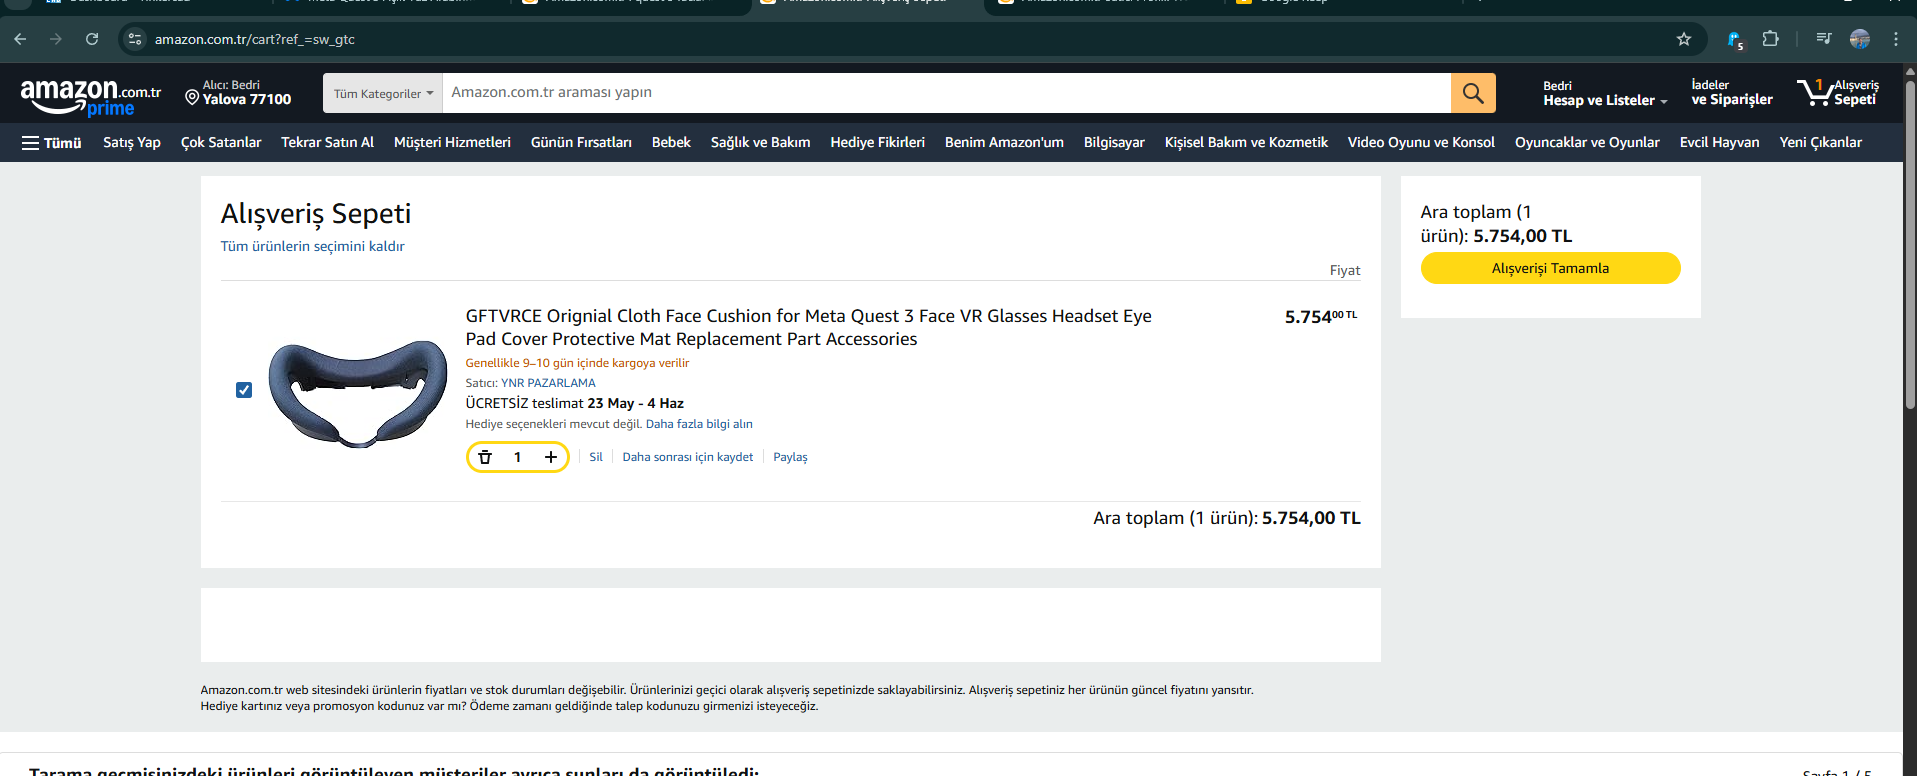Open Çok Satanlar in navigation bar

point(221,143)
